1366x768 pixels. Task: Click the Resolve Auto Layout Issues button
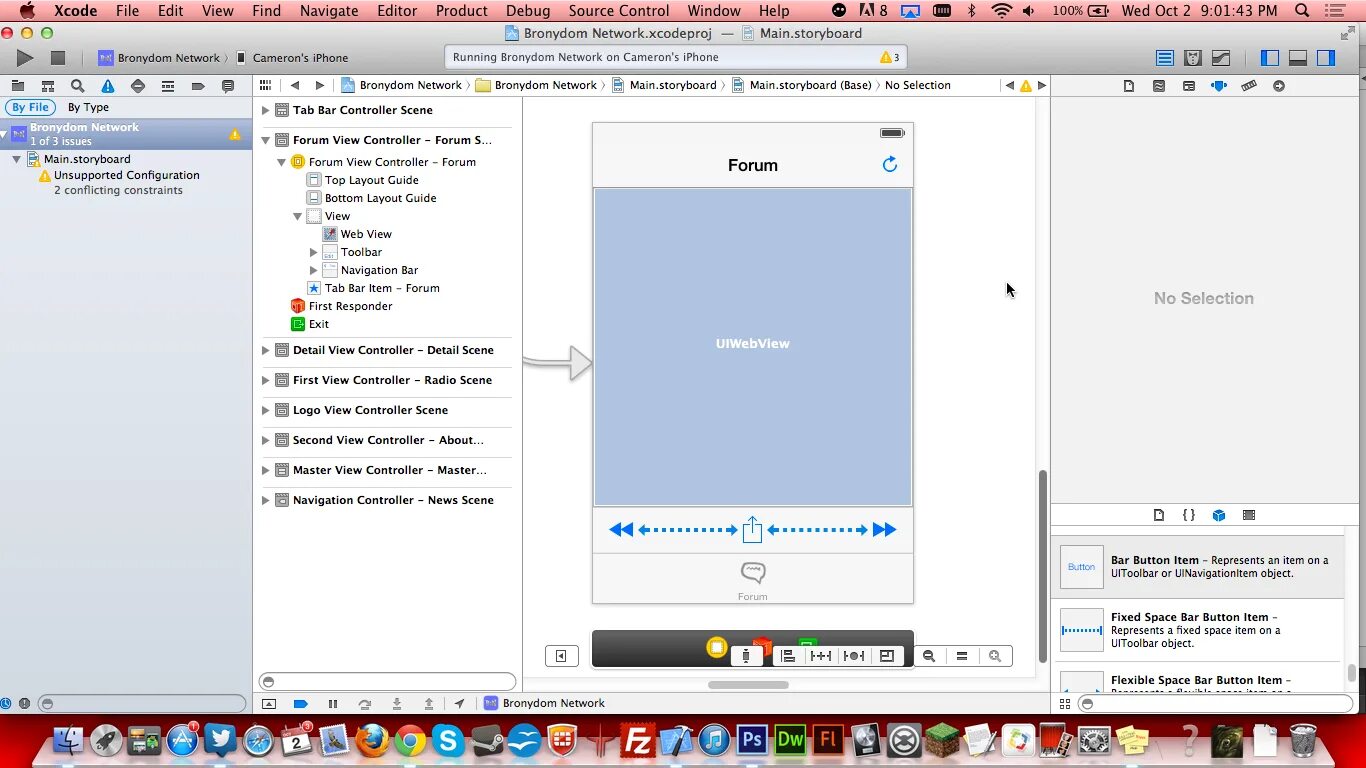(854, 656)
